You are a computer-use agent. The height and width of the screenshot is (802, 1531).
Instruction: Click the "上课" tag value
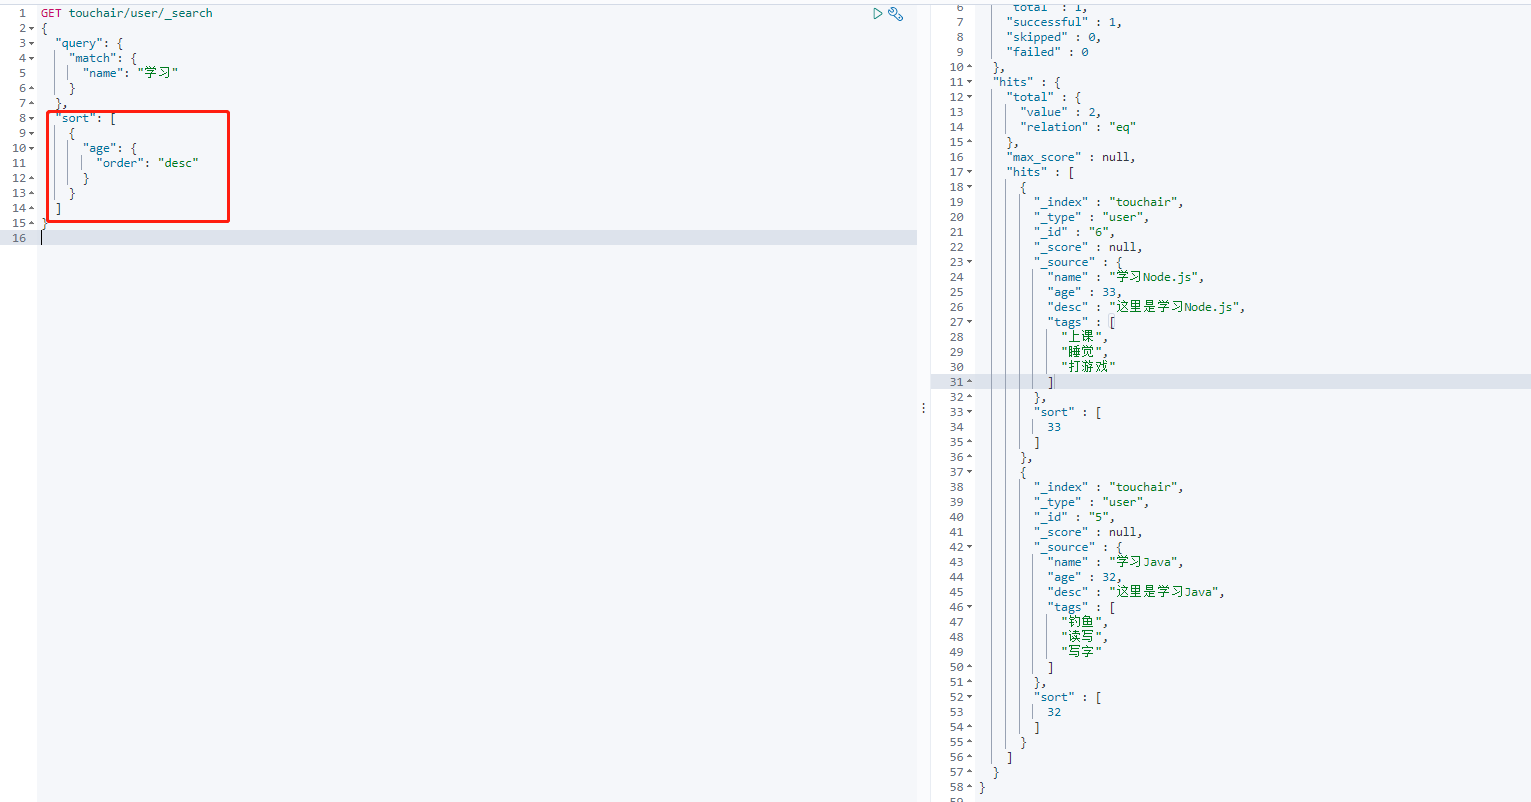point(1081,337)
